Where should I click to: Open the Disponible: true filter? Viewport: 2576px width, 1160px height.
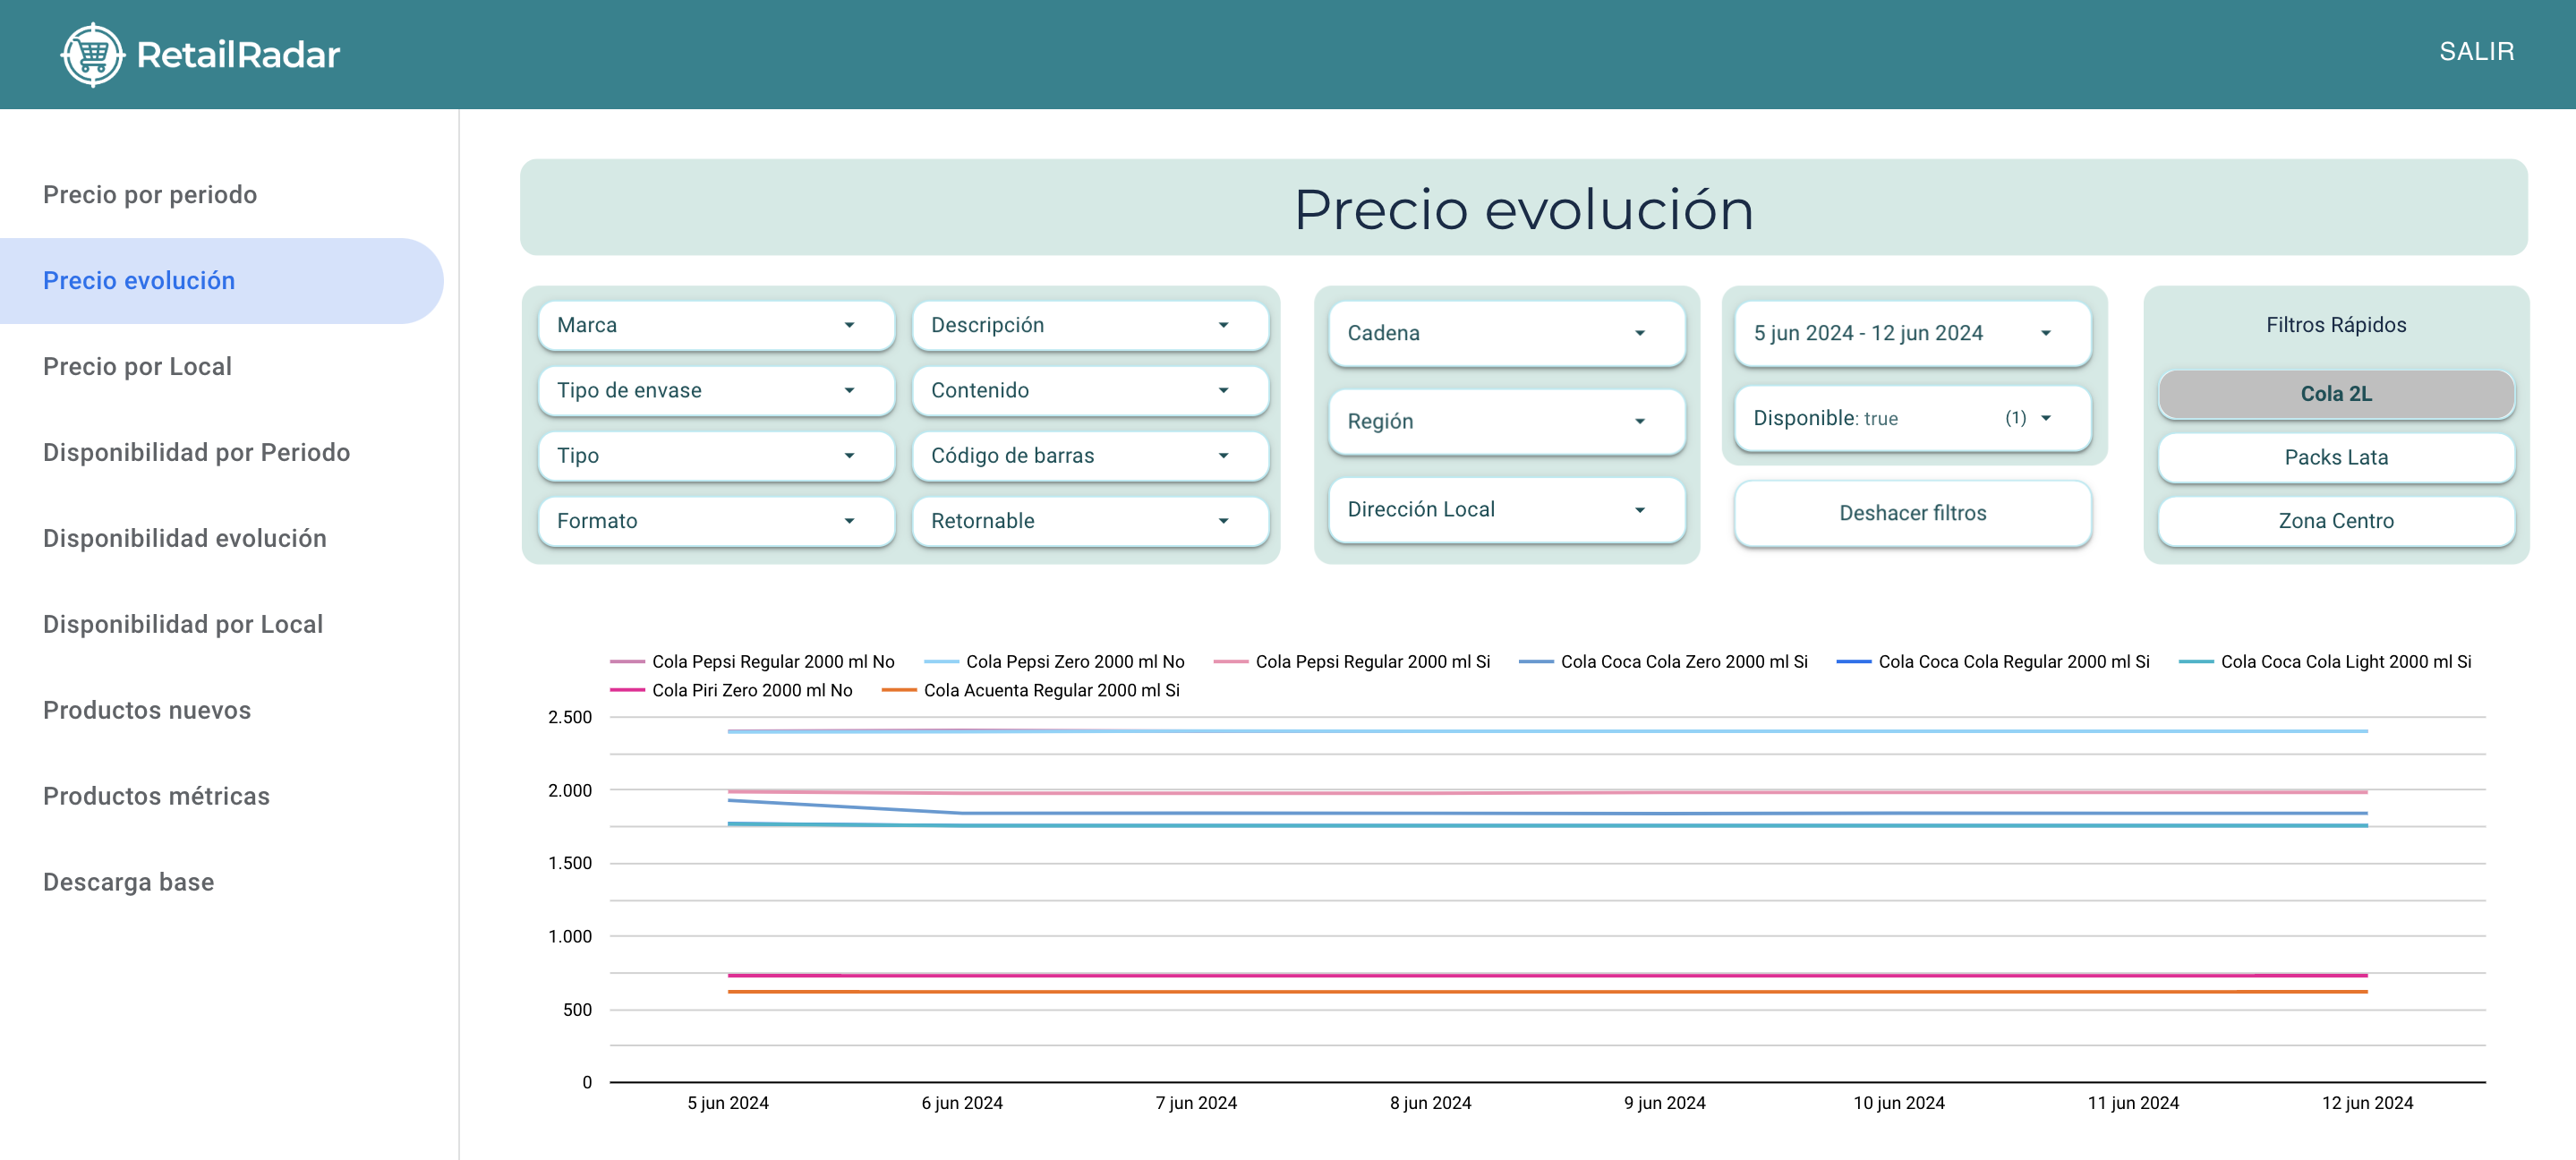[1912, 419]
